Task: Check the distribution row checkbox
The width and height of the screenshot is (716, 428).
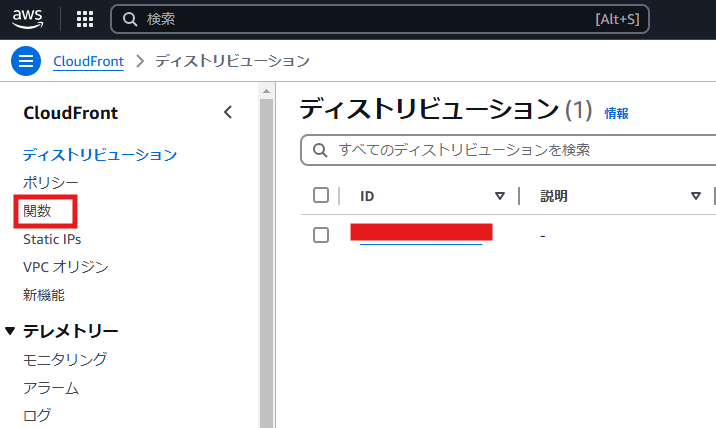Action: pos(321,235)
